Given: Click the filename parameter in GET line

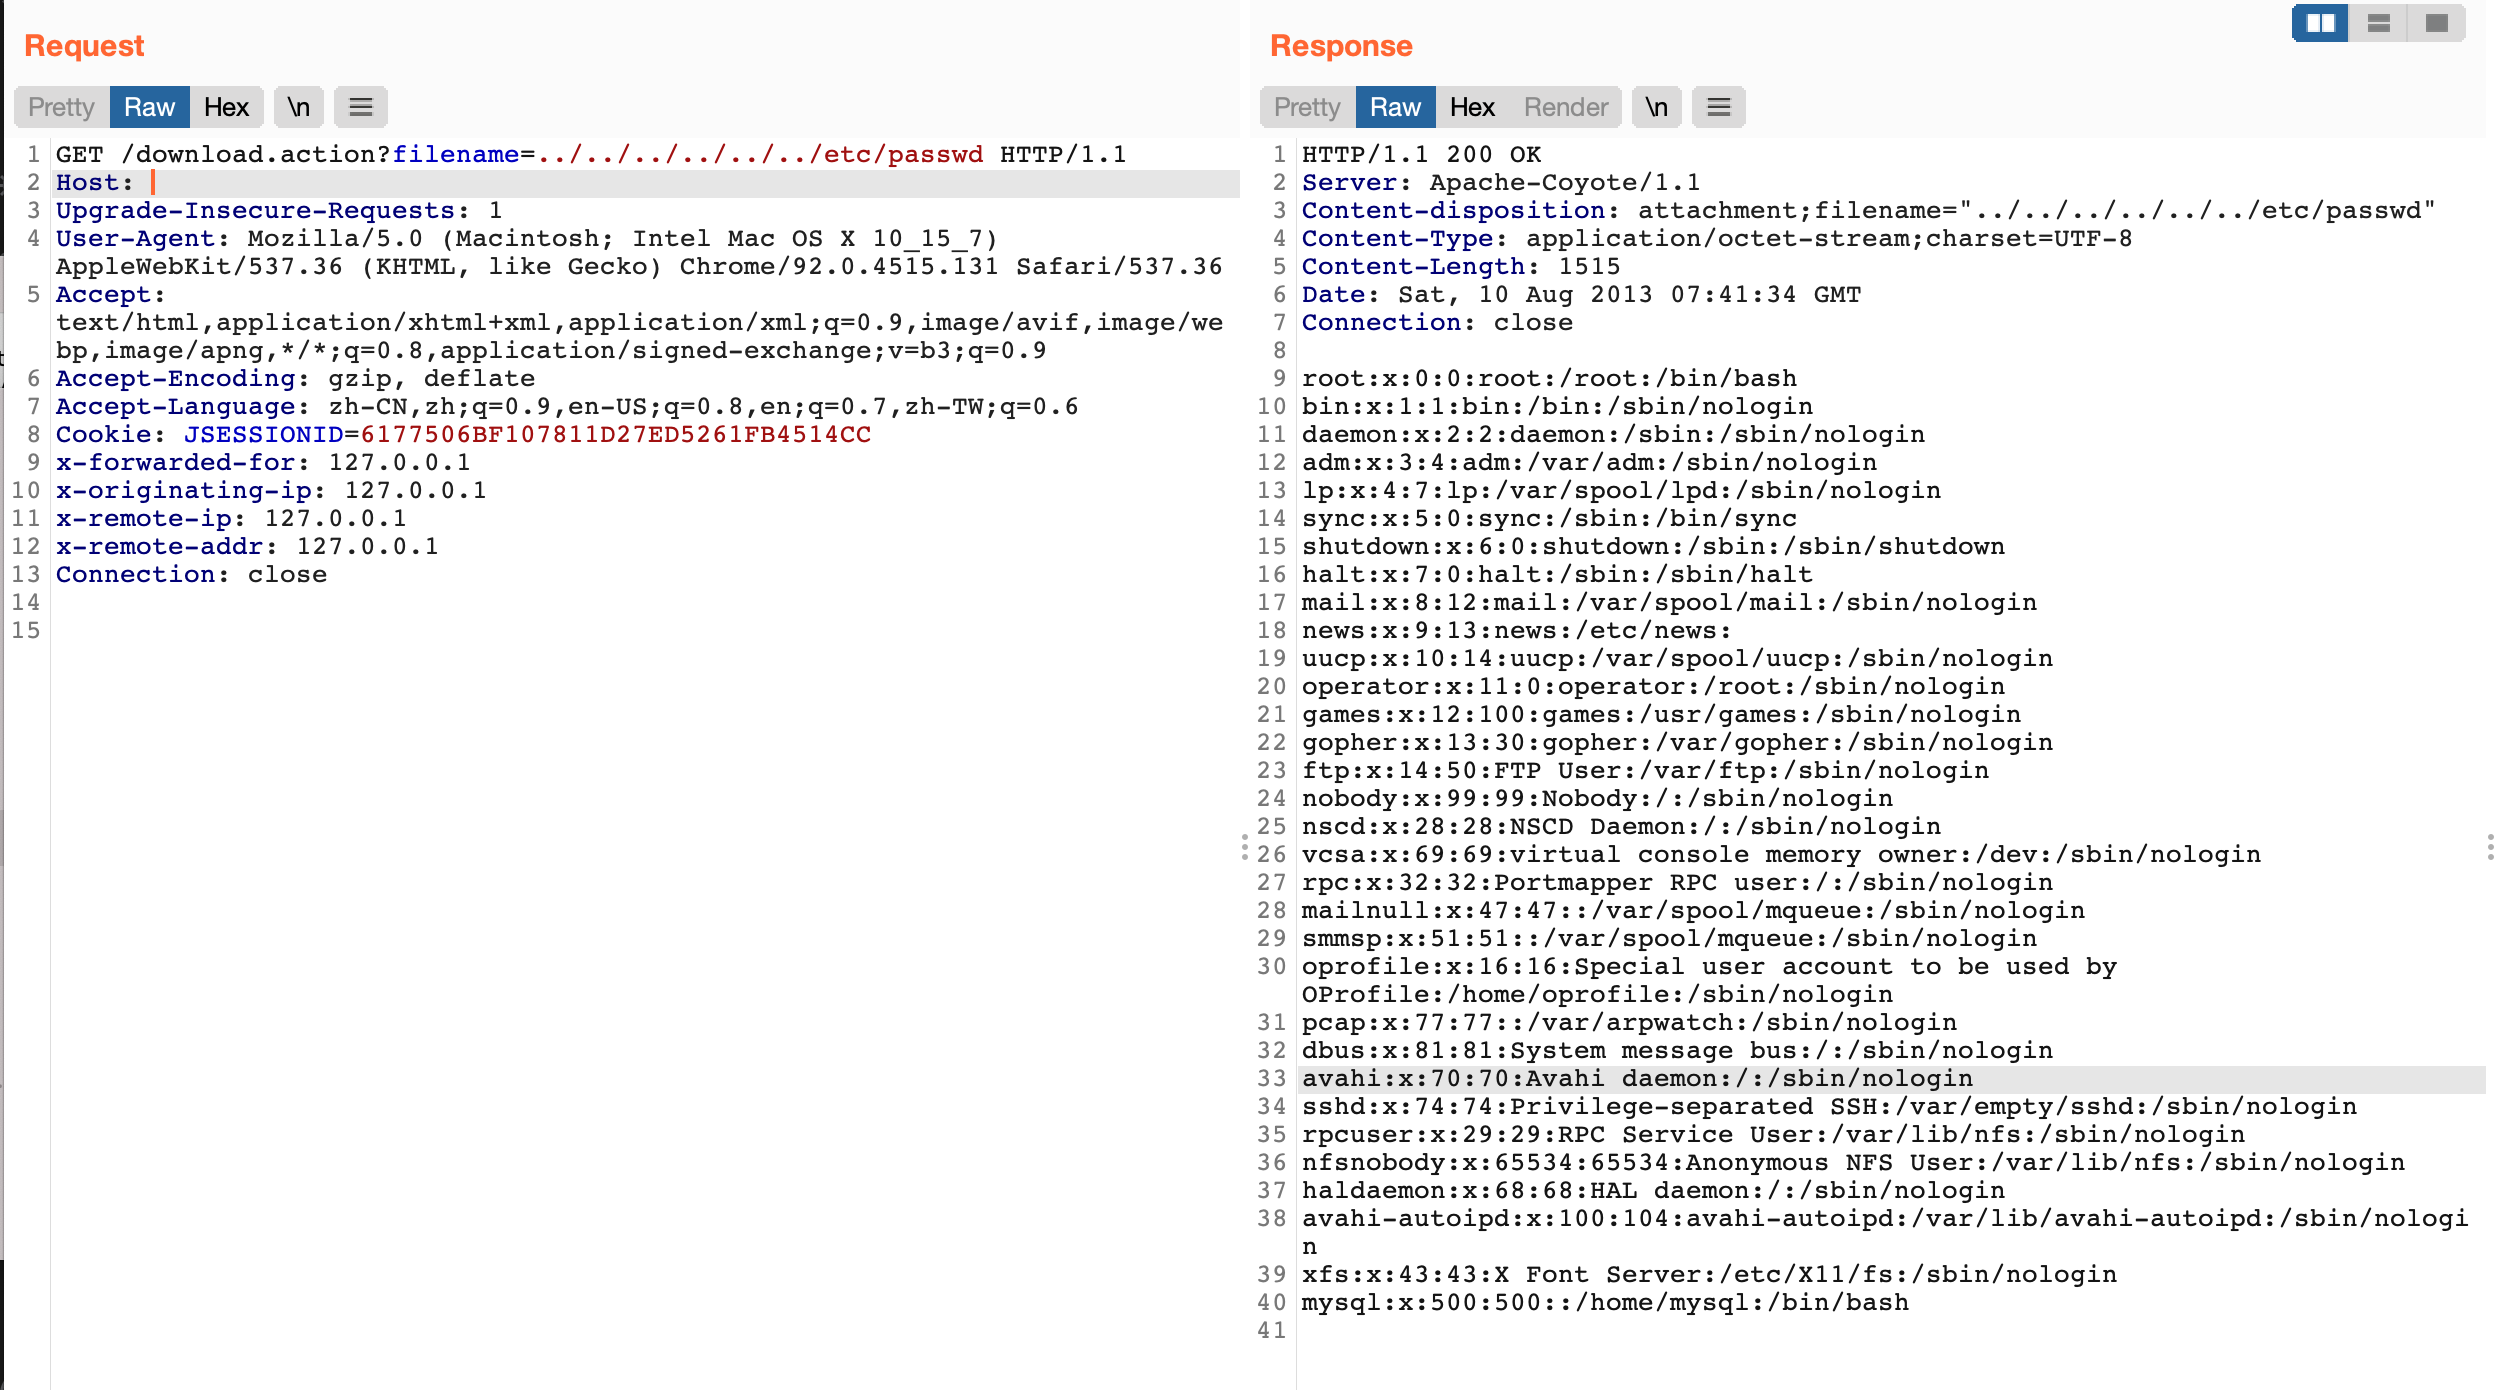Looking at the screenshot, I should (455, 155).
